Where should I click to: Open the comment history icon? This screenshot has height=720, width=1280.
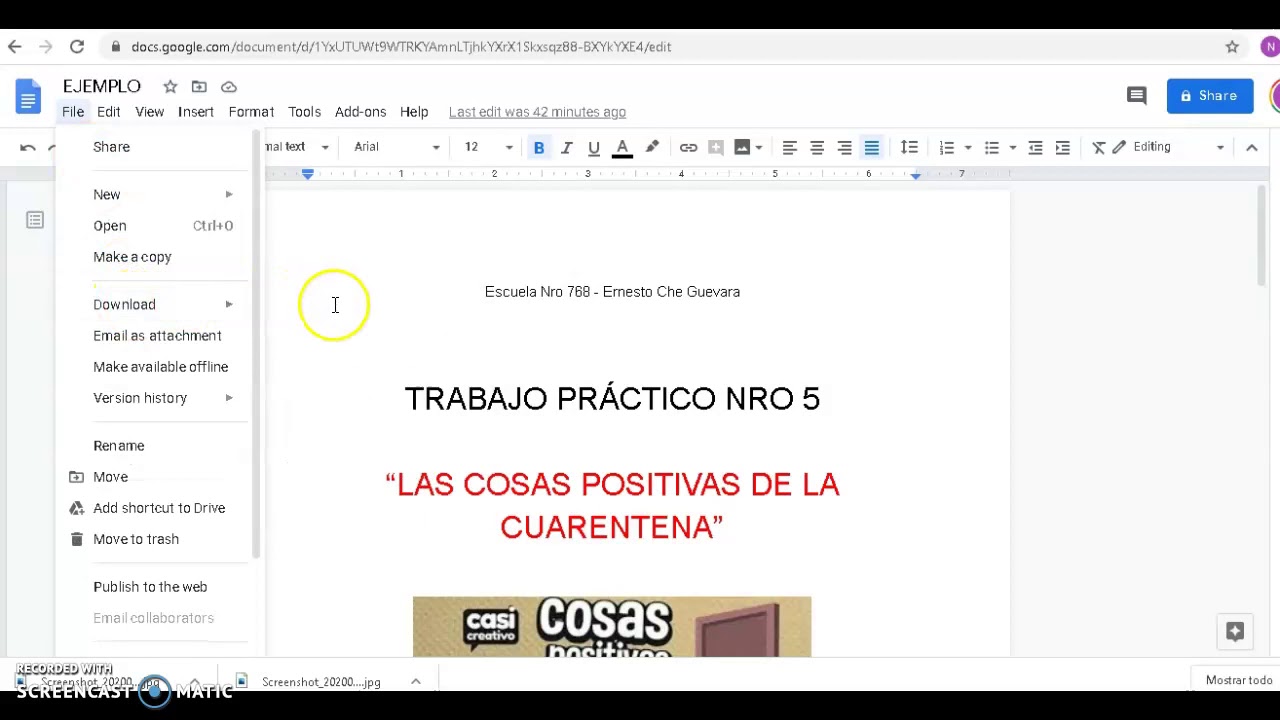click(1137, 96)
